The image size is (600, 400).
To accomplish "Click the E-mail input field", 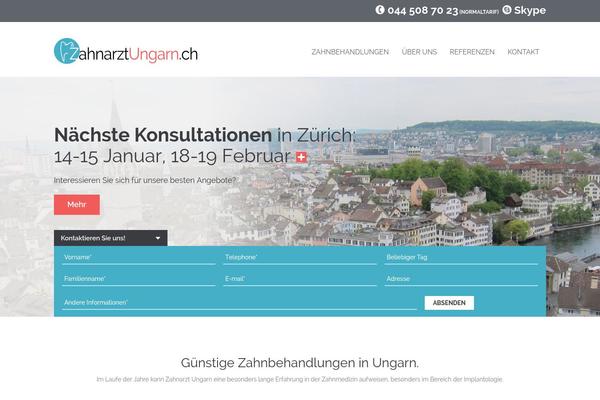I will click(300, 279).
